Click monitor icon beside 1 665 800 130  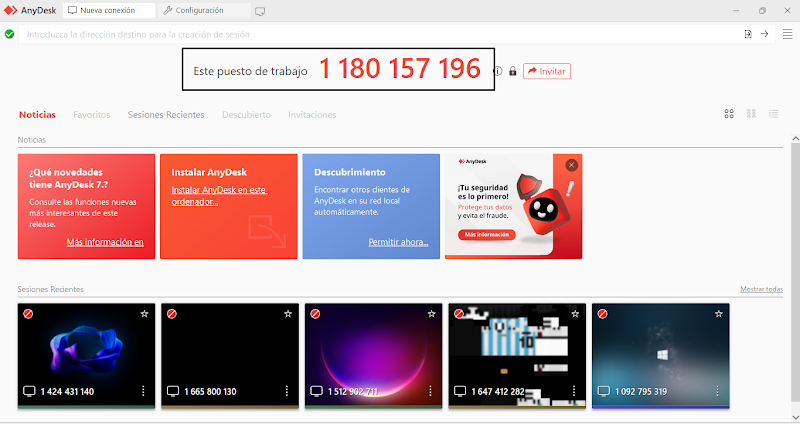[x=173, y=391]
